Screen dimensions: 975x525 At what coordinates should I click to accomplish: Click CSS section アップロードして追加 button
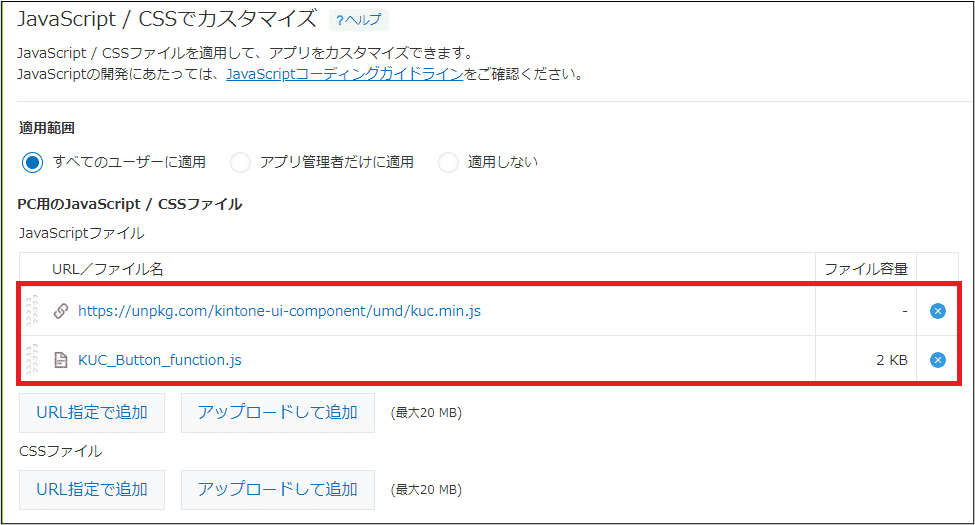[x=278, y=490]
